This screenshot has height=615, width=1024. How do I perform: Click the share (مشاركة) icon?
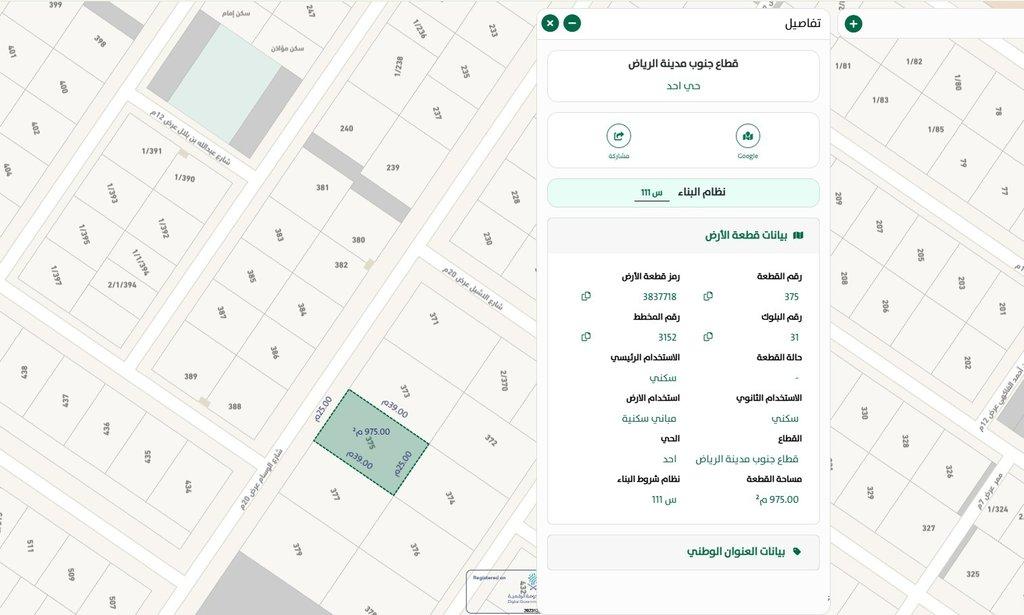click(x=619, y=141)
